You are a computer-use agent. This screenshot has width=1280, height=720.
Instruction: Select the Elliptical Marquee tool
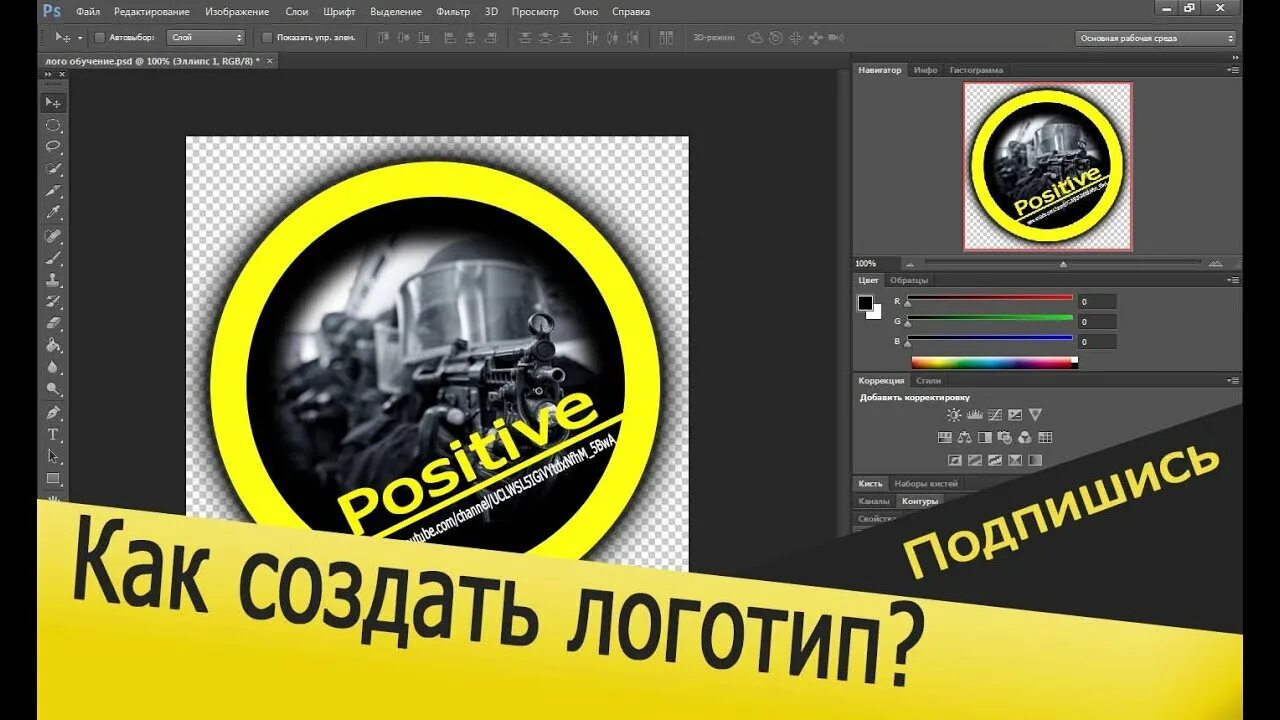(x=54, y=125)
